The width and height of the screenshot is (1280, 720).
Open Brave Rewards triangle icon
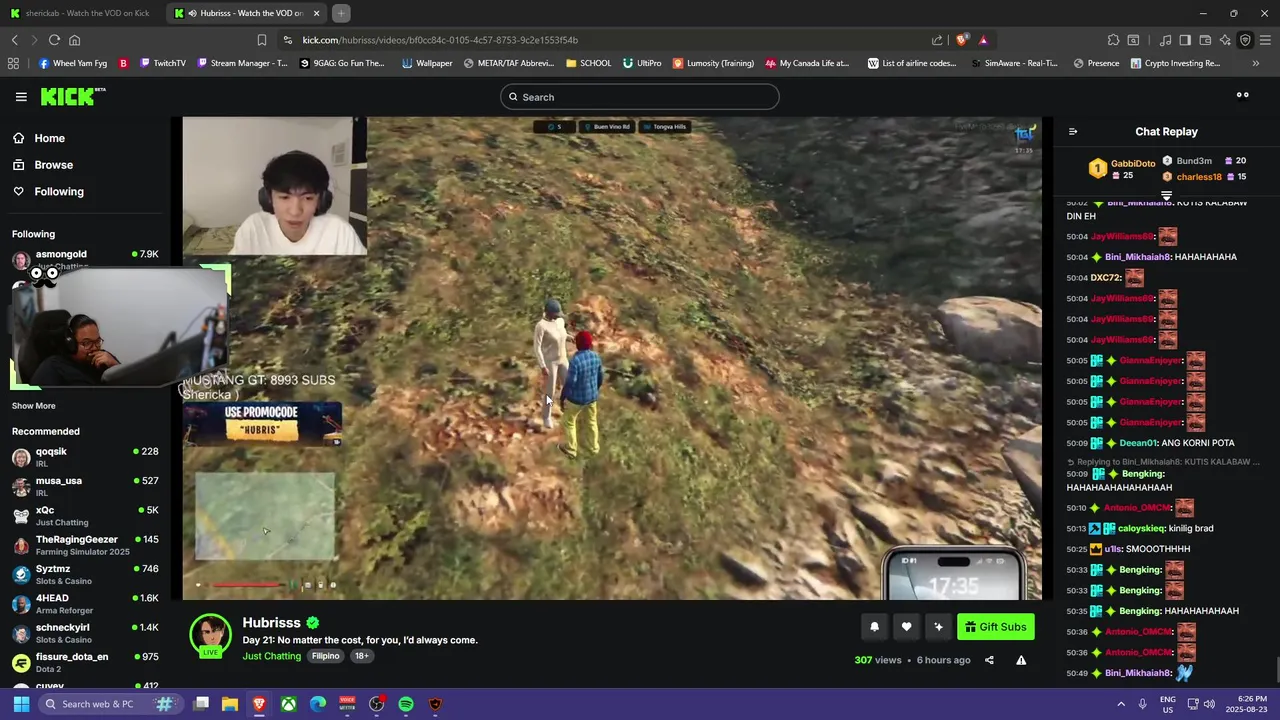point(983,40)
